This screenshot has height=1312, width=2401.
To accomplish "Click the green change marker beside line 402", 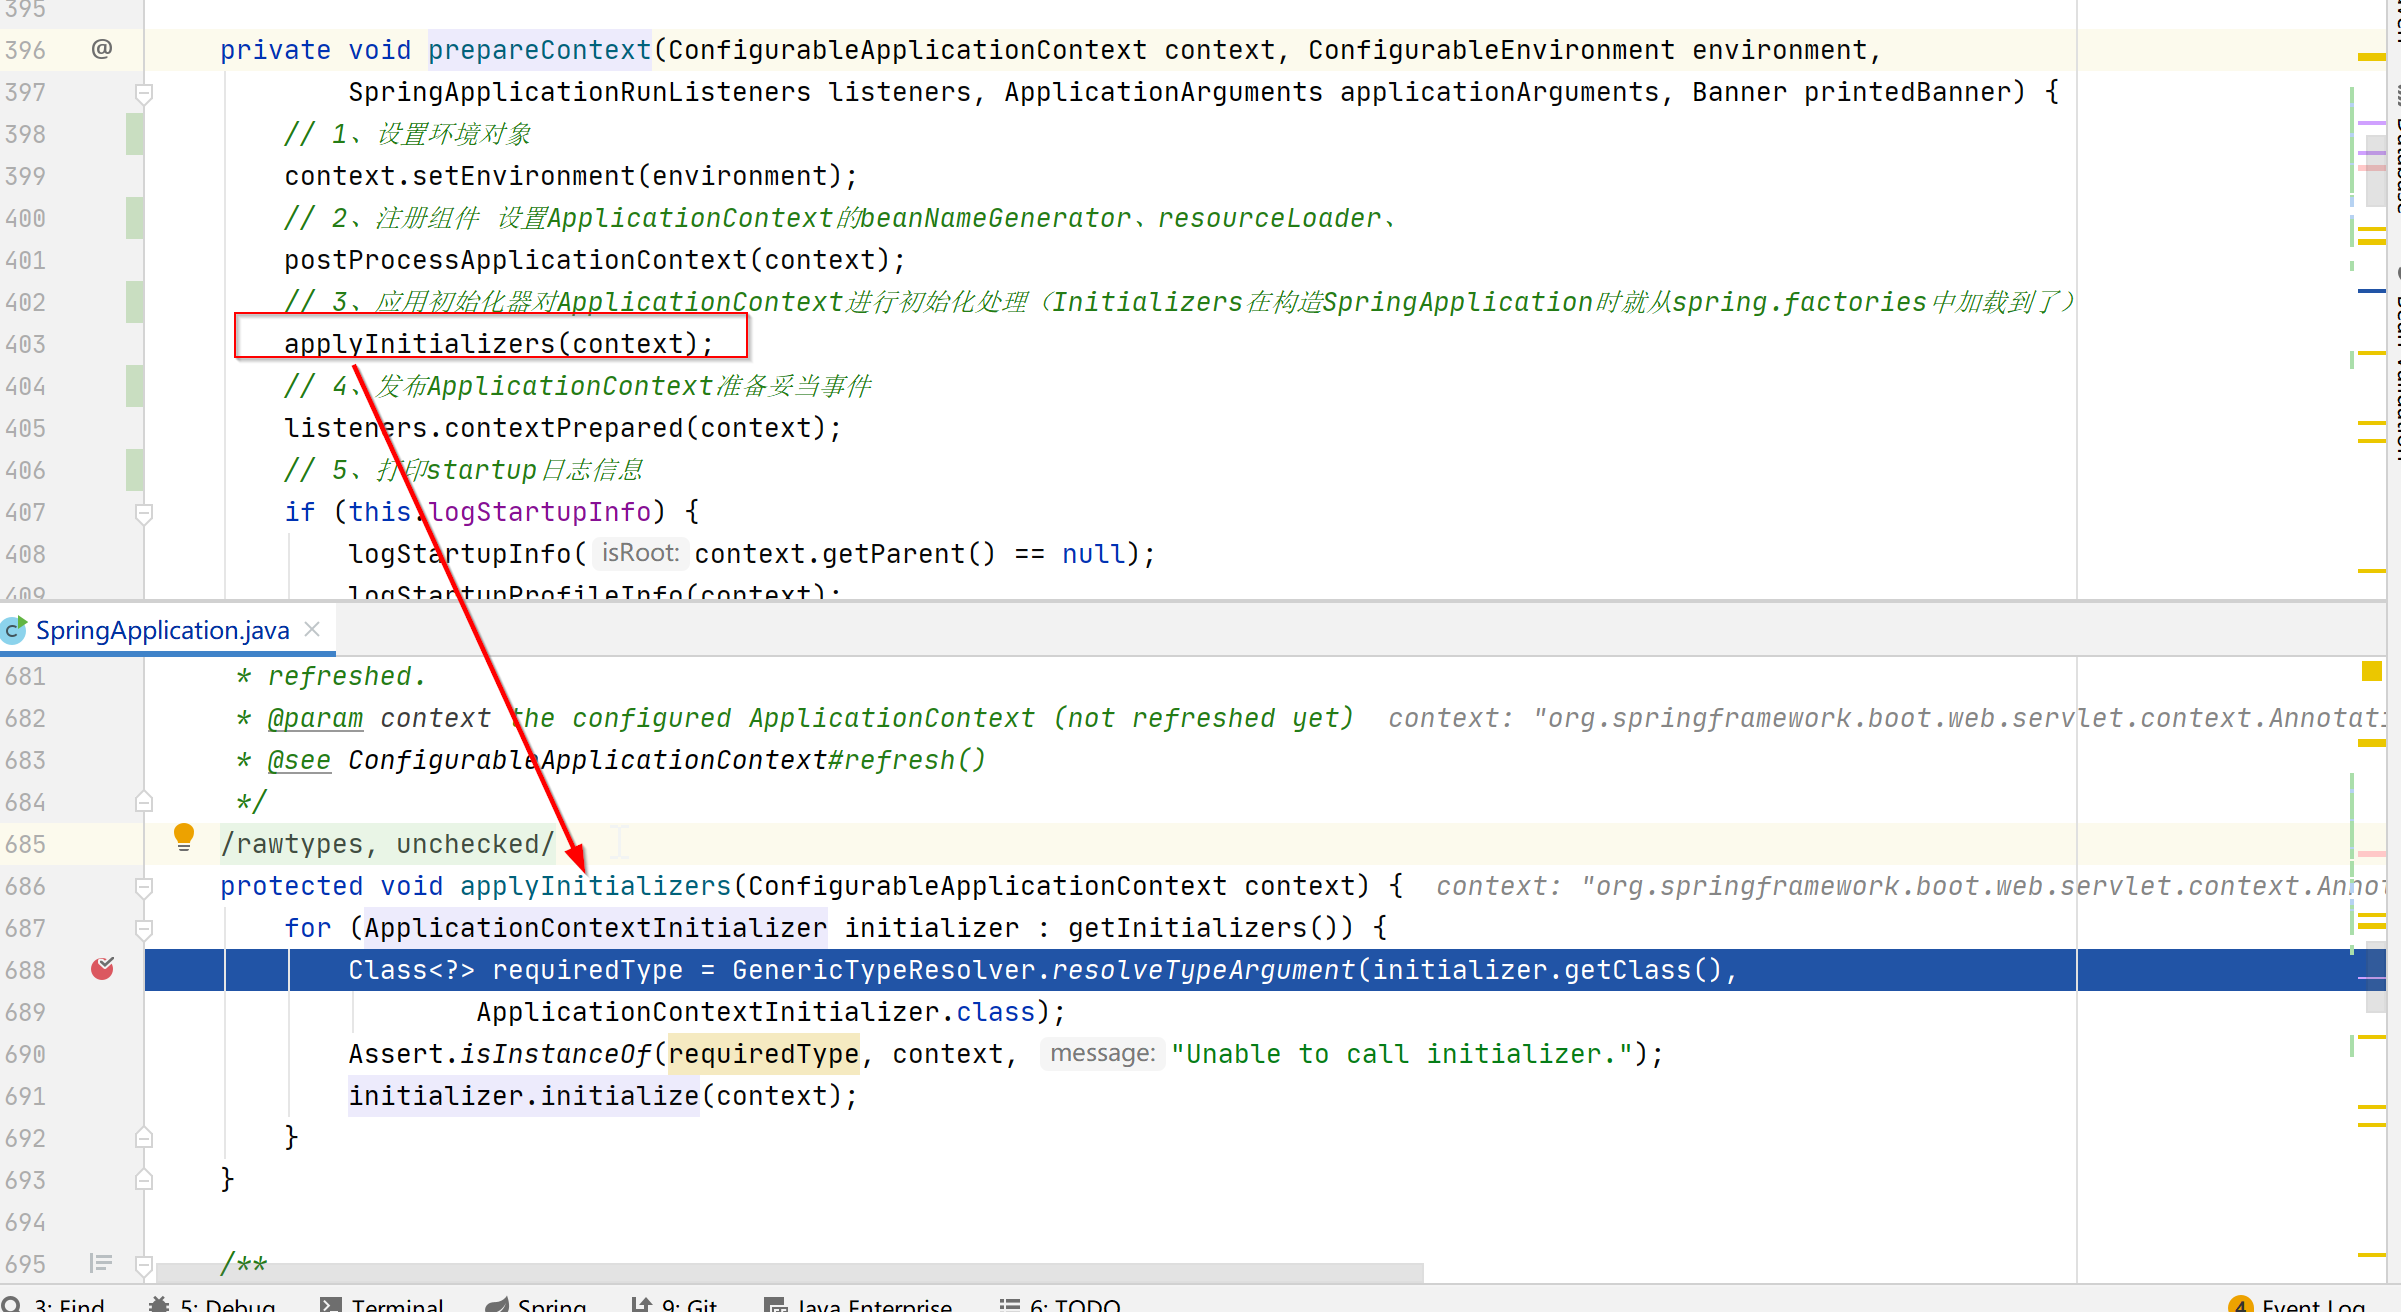I will click(x=134, y=302).
